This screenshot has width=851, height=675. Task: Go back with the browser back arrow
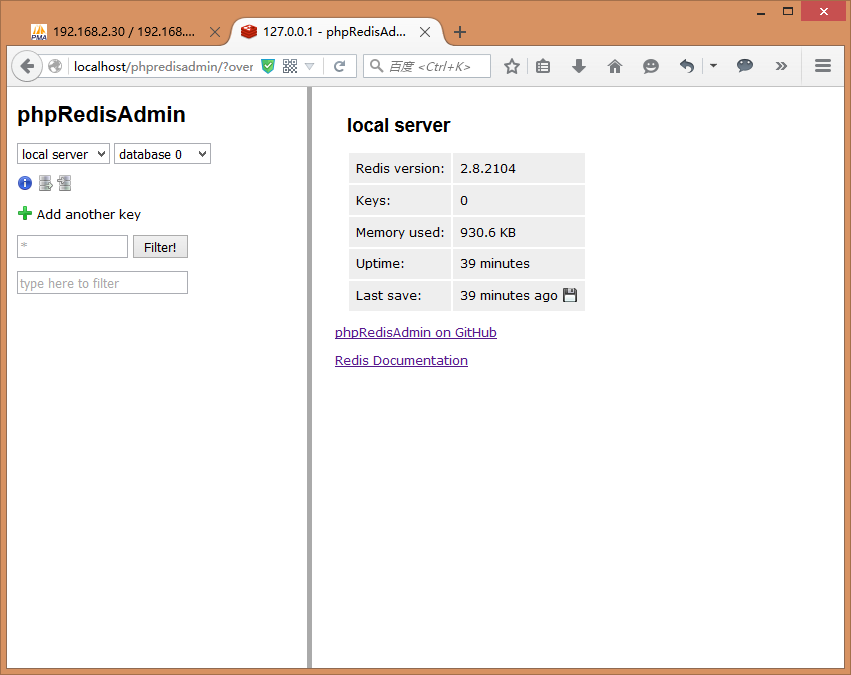pyautogui.click(x=27, y=66)
